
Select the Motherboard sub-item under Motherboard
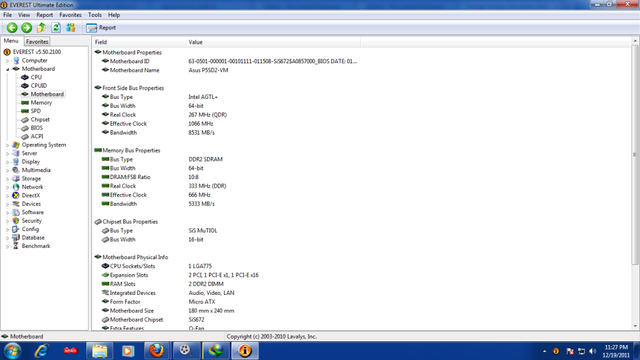[x=47, y=94]
